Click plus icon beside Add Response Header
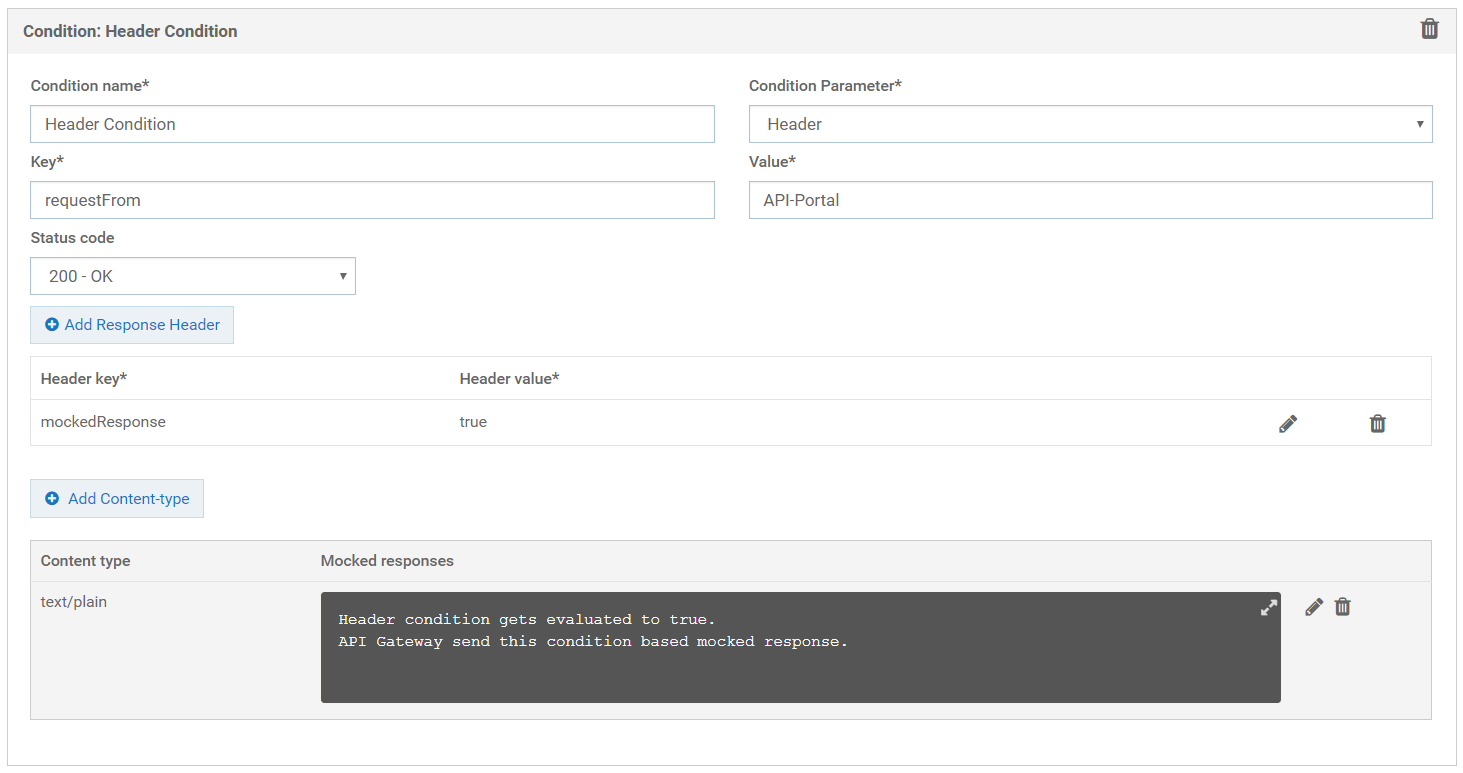This screenshot has height=773, width=1463. tap(52, 325)
